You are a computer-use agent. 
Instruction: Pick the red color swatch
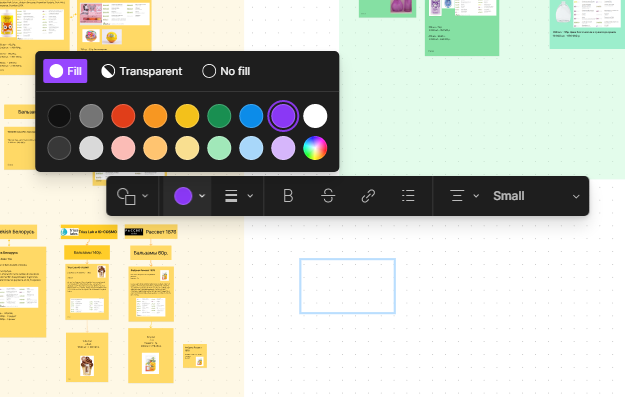(x=123, y=116)
